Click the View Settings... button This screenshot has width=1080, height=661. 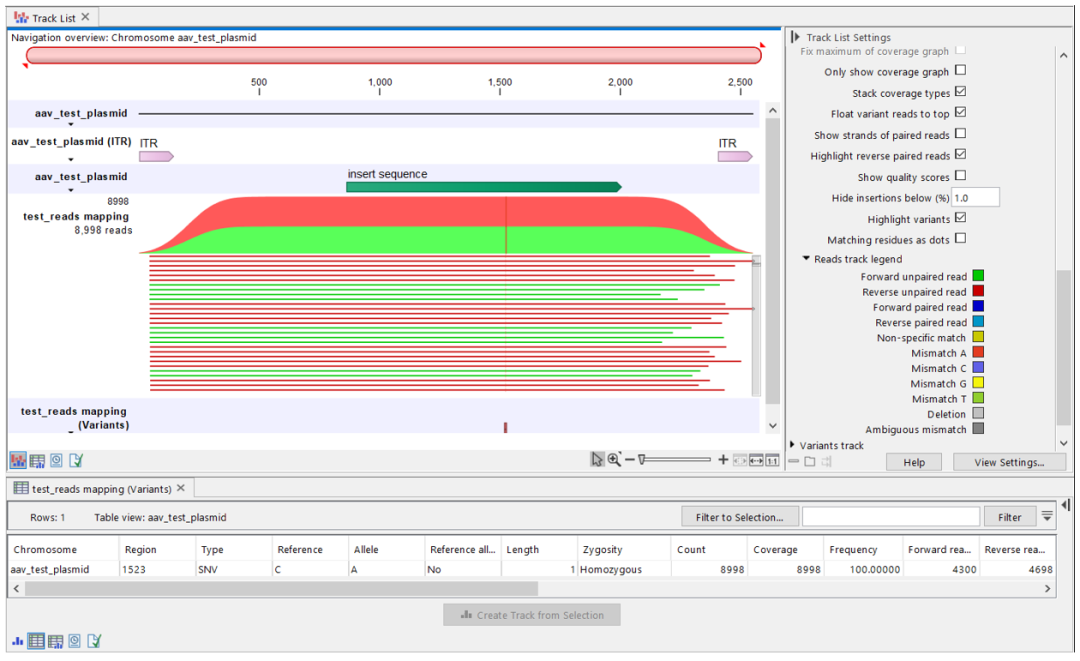[x=1009, y=462]
